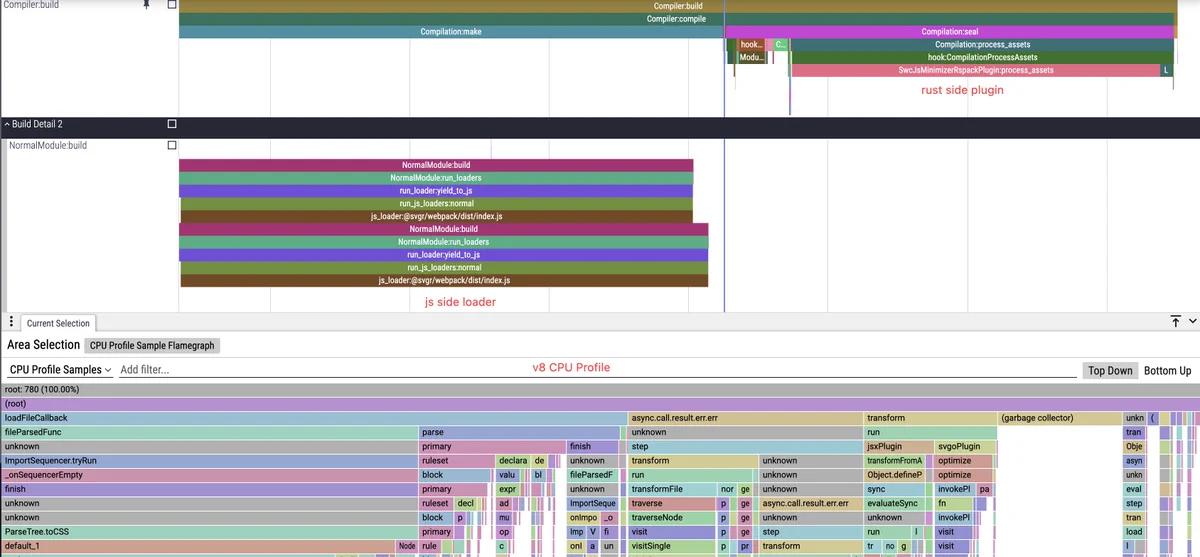Select the visitSingle flamegraph node
This screenshot has width=1200, height=557.
(x=672, y=546)
